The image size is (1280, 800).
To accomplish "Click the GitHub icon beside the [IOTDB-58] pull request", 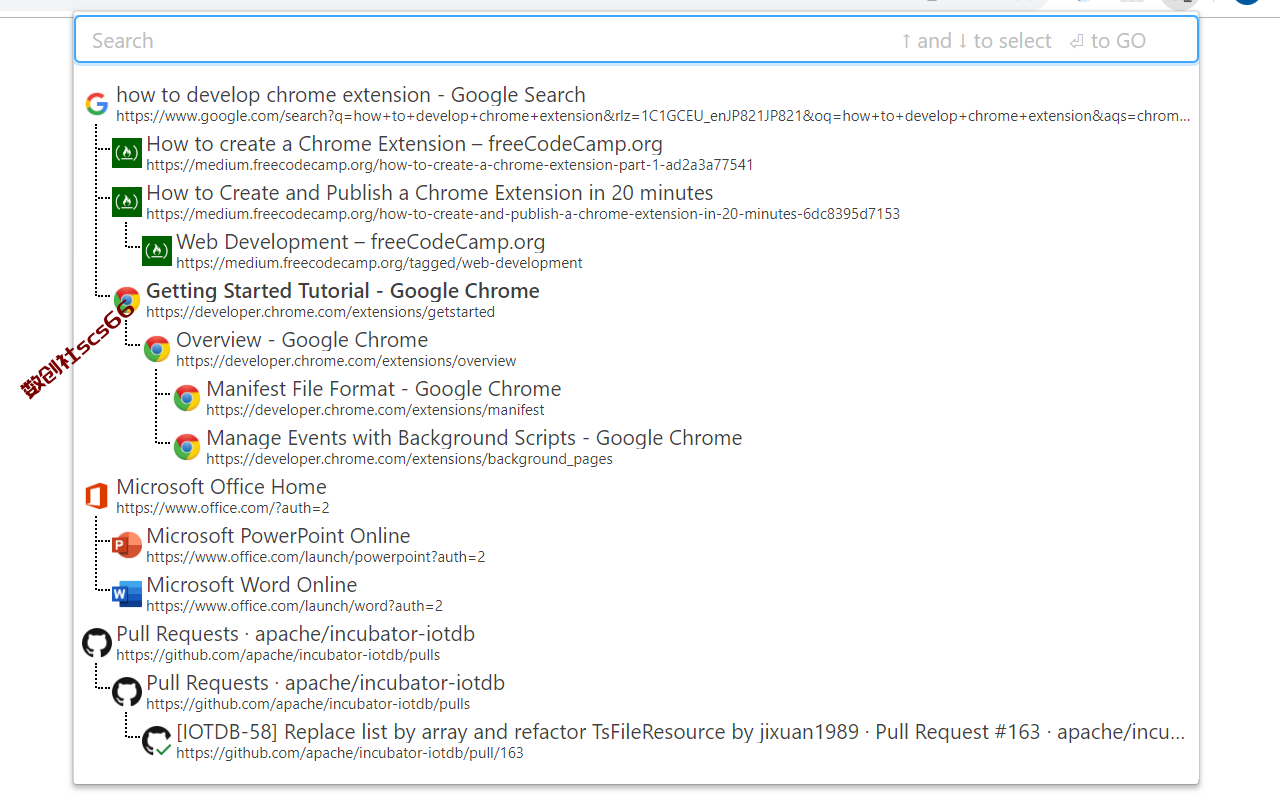I will 157,741.
